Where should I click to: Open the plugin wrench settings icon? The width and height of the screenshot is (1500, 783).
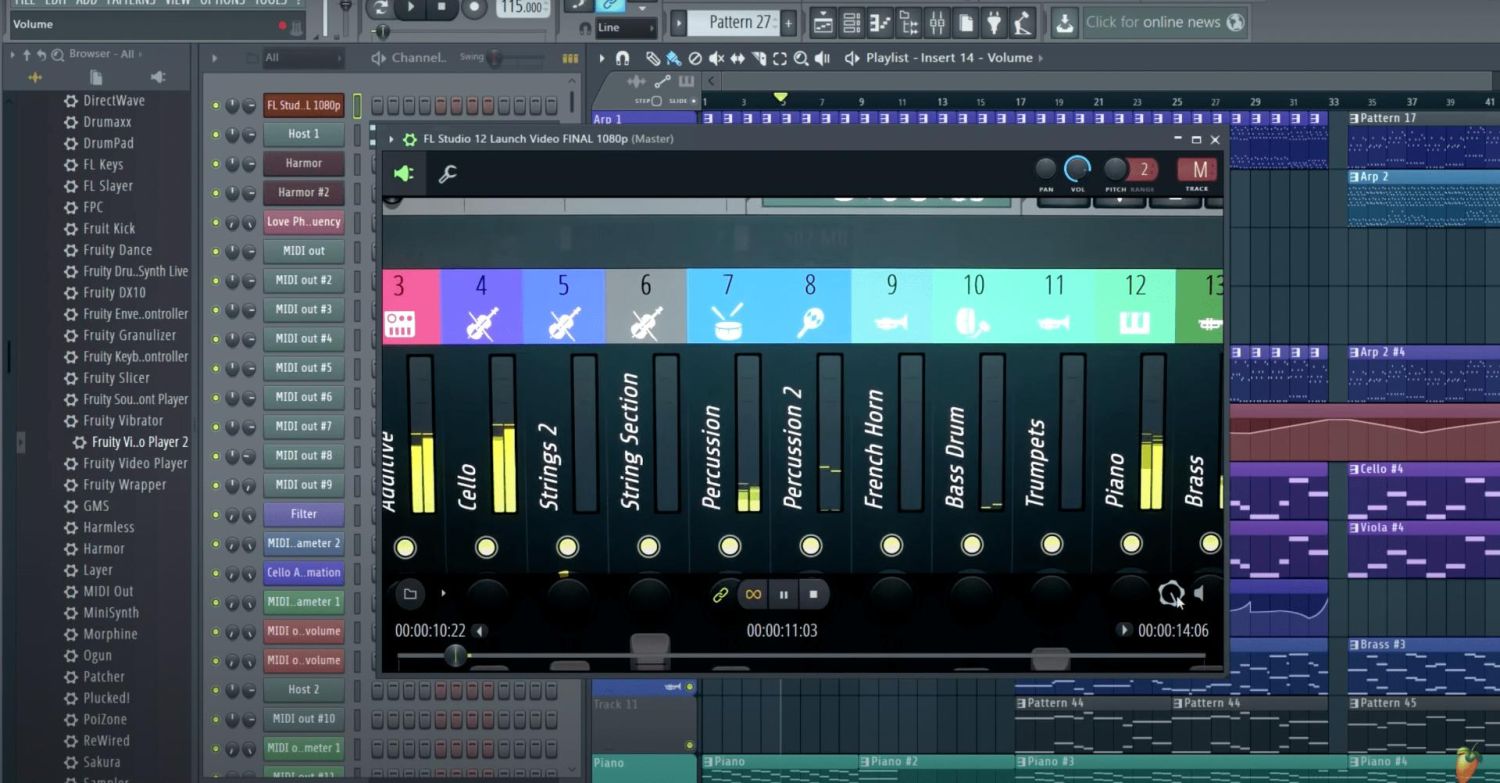pos(448,174)
